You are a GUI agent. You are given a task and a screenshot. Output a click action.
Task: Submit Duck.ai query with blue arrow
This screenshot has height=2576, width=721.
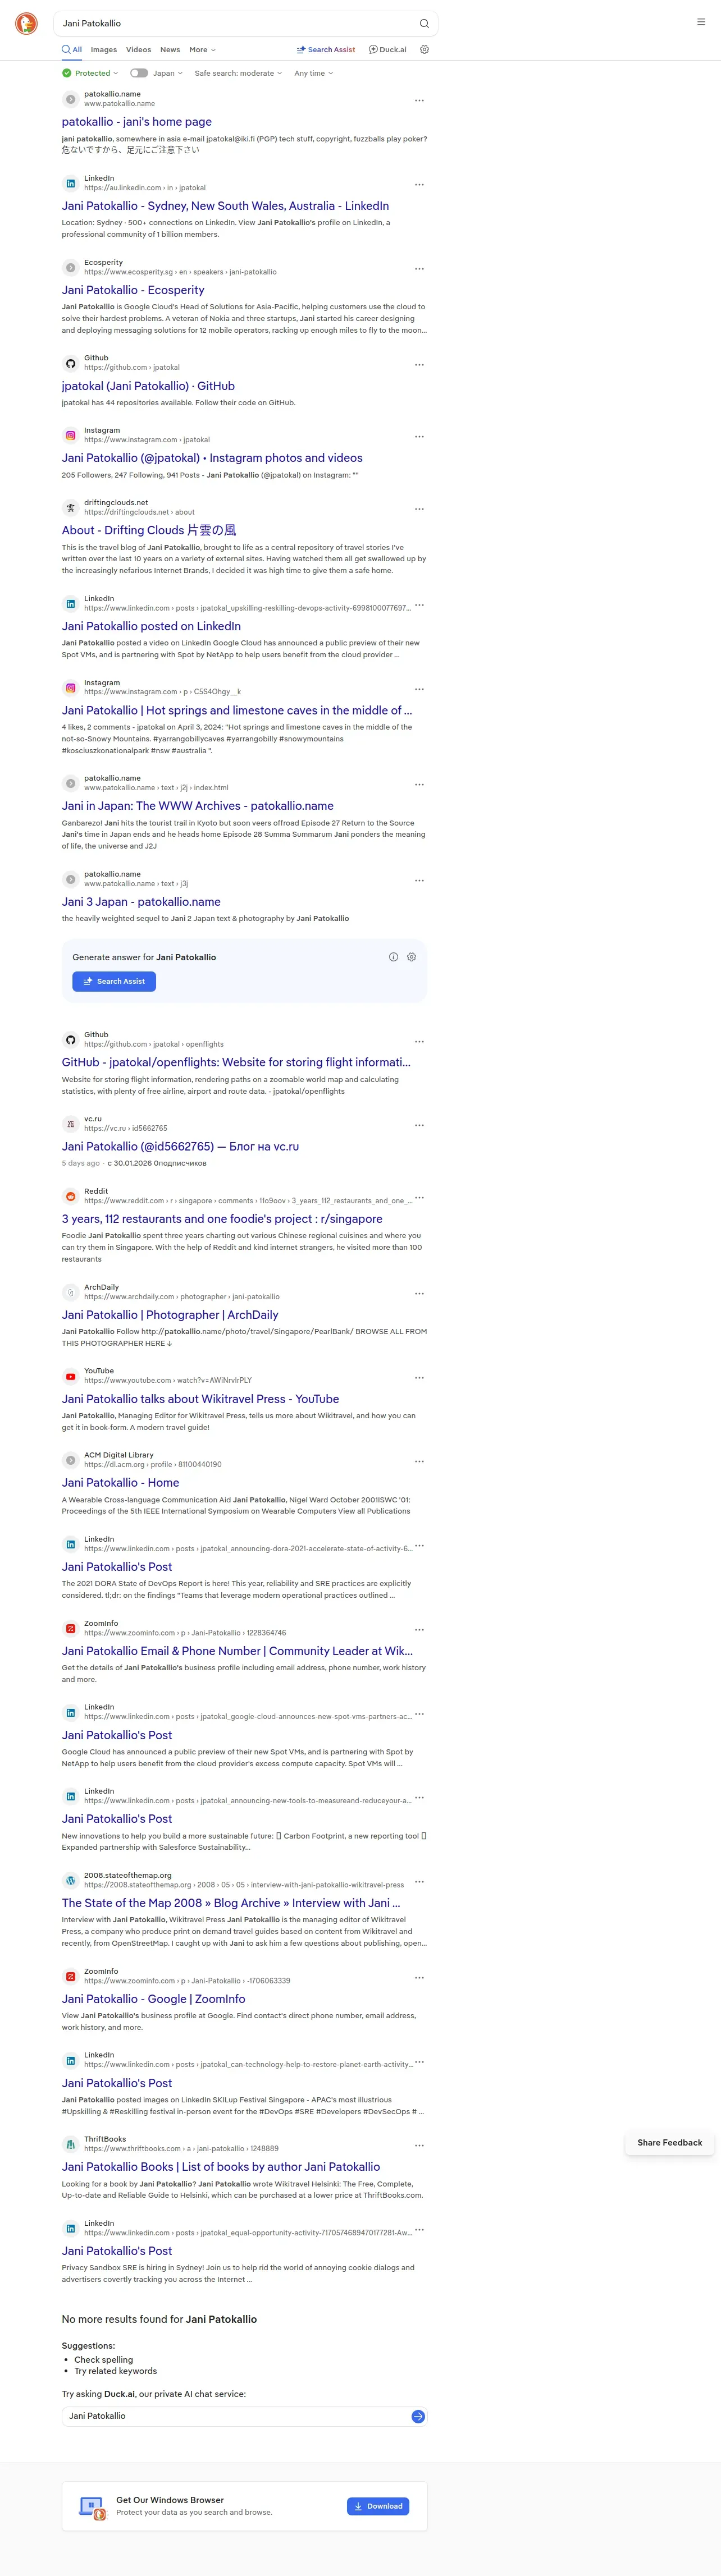point(418,2416)
